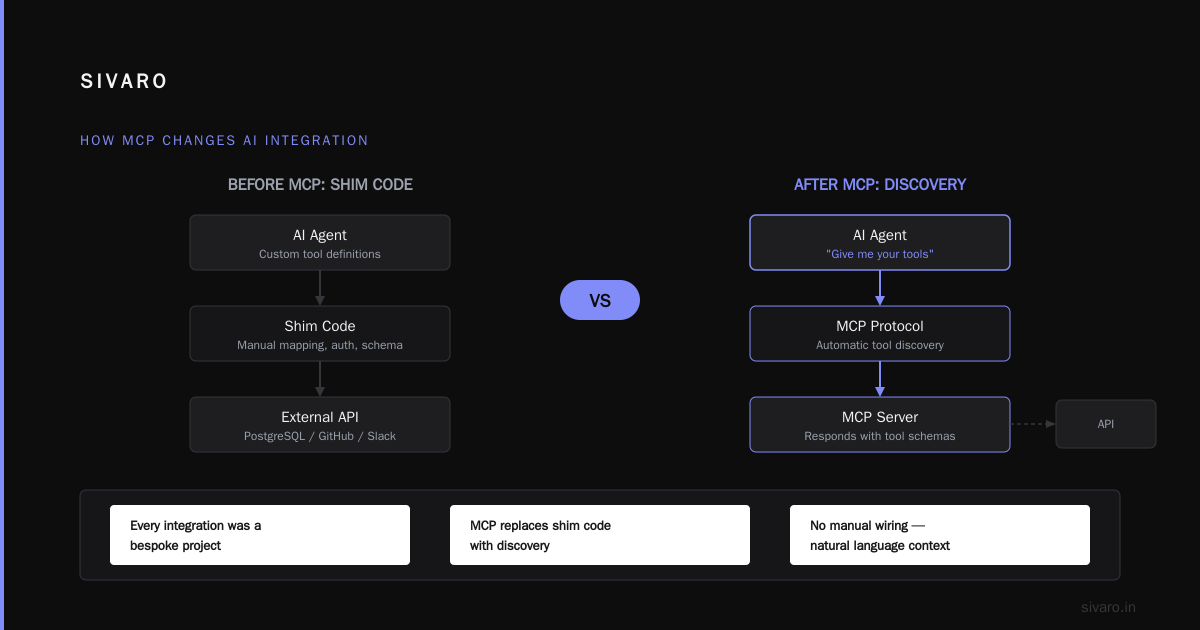Click the arrow between AI Agent and Shim Code
Viewport: 1200px width, 630px height.
320,288
